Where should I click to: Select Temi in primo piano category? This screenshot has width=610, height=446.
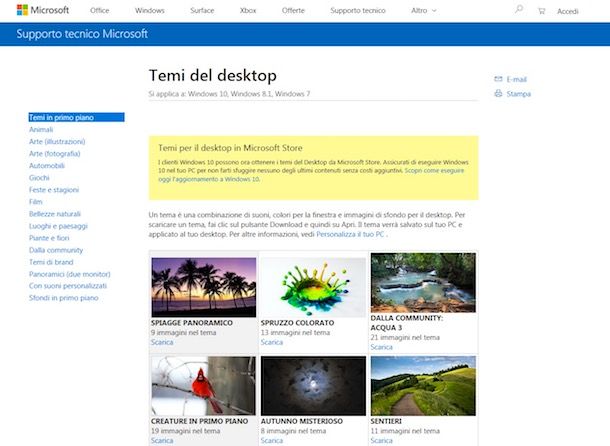coord(77,117)
